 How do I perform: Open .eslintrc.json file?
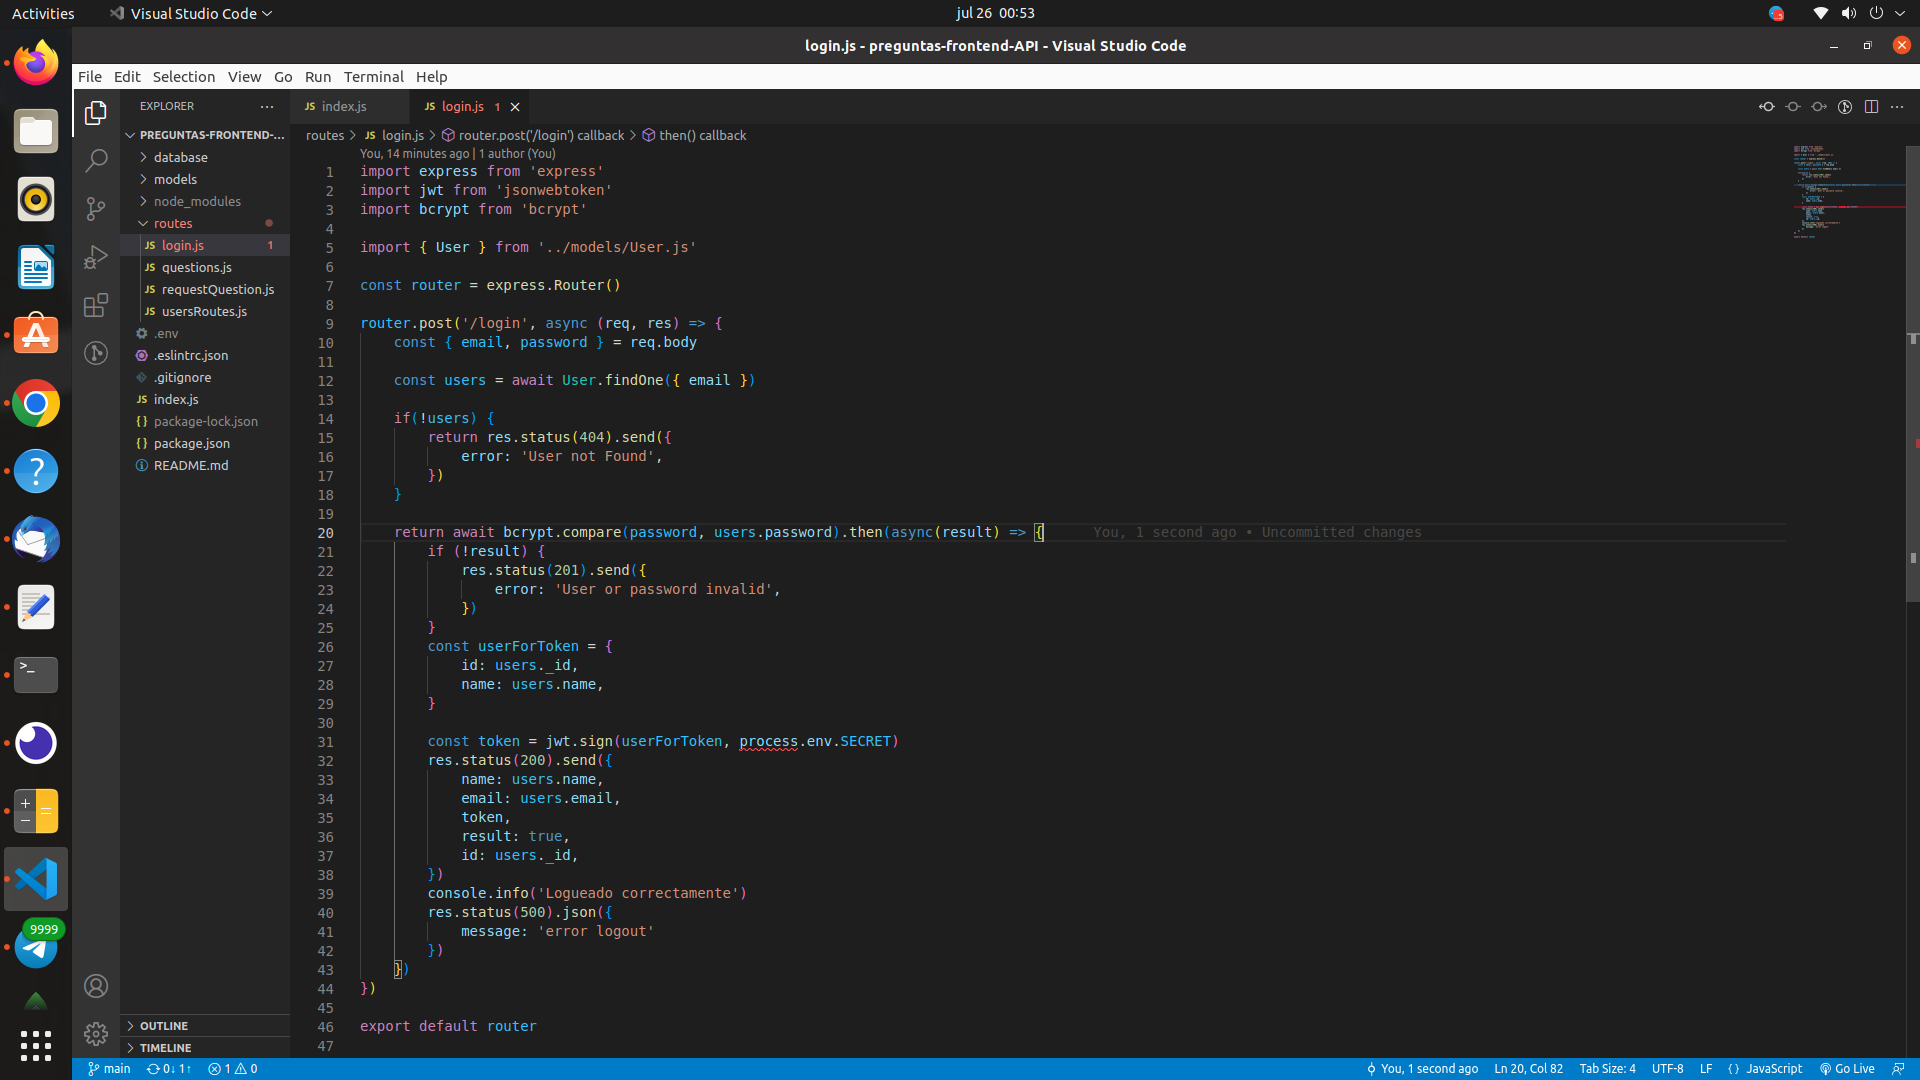pos(205,355)
